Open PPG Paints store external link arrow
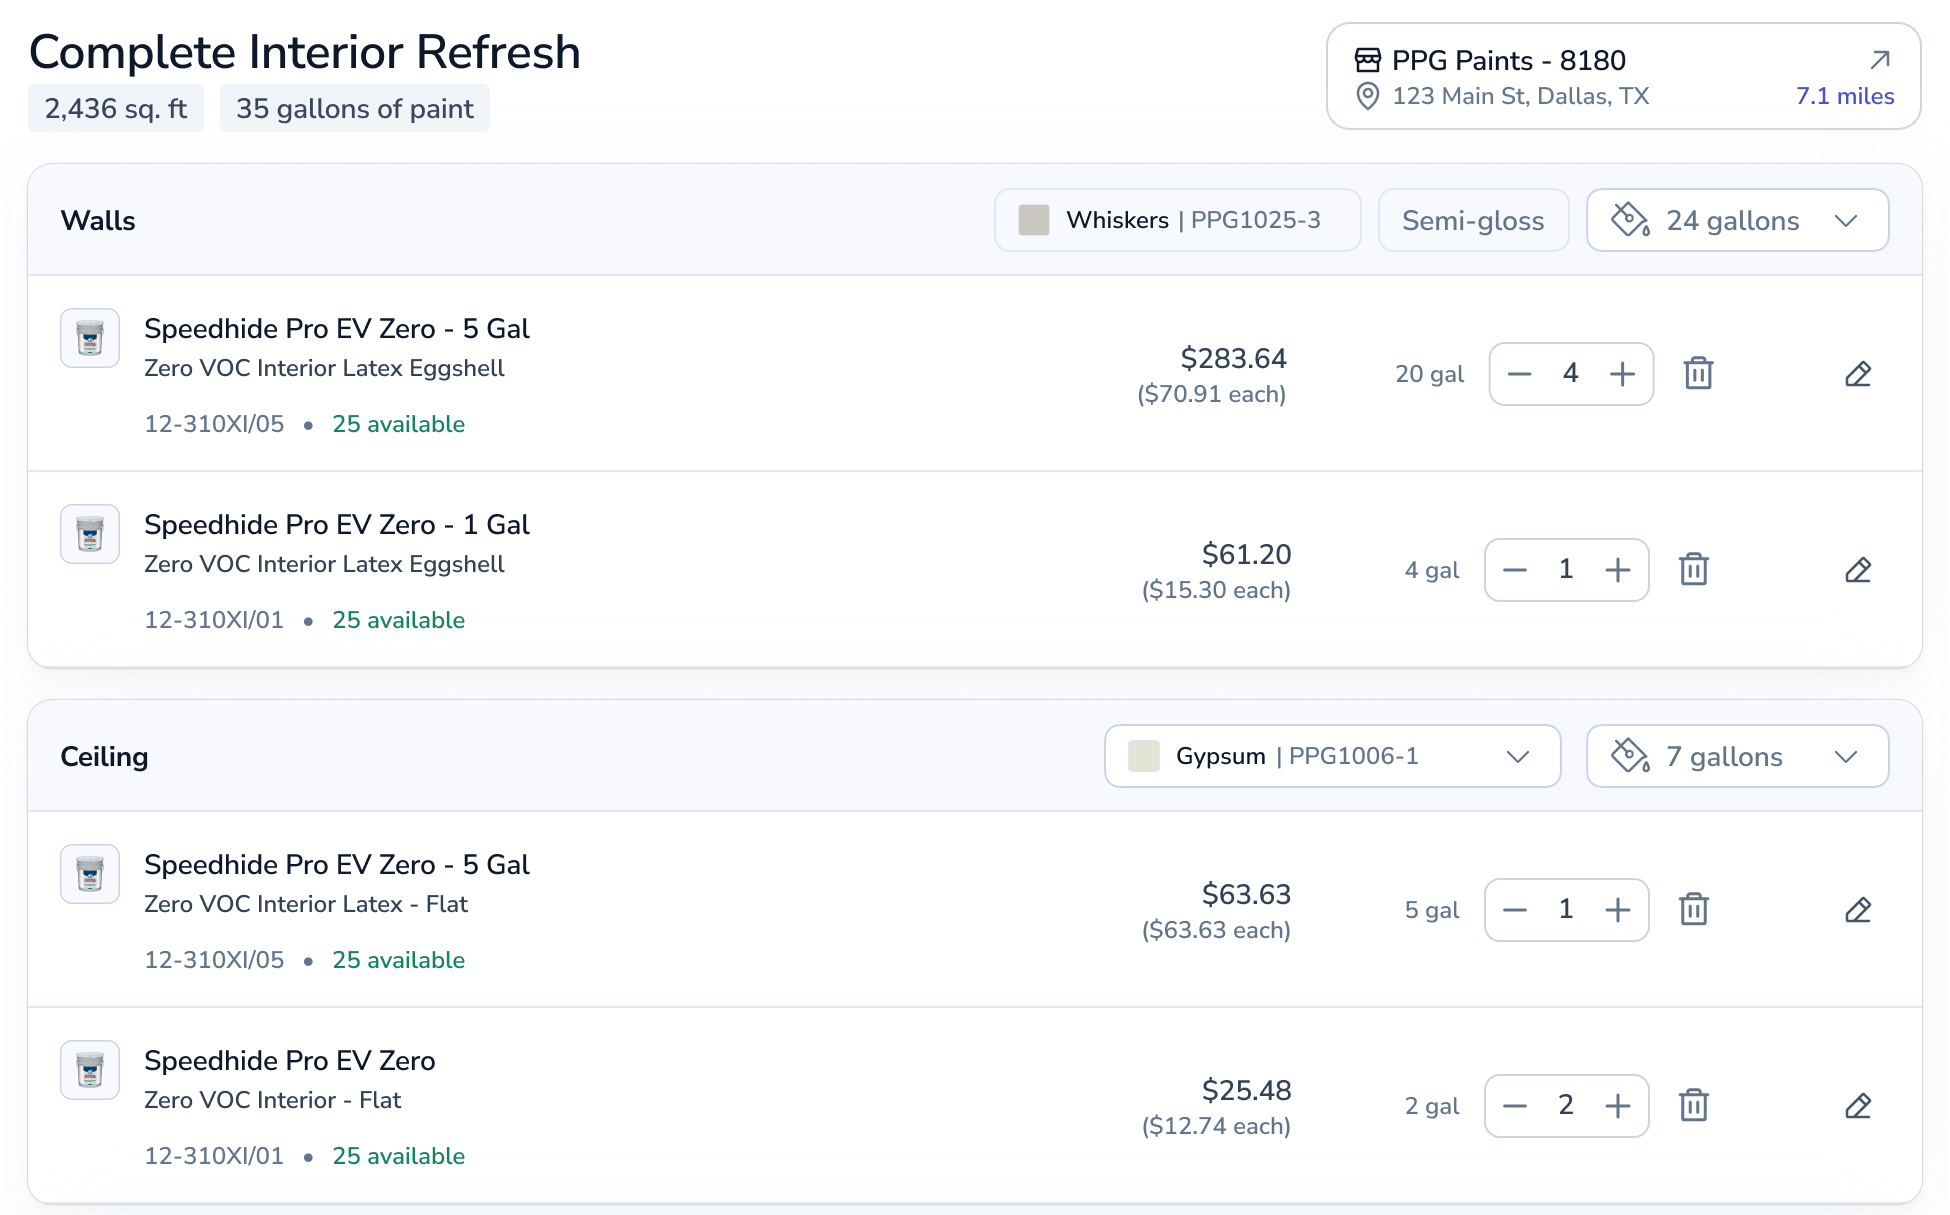The width and height of the screenshot is (1950, 1215). pos(1880,60)
